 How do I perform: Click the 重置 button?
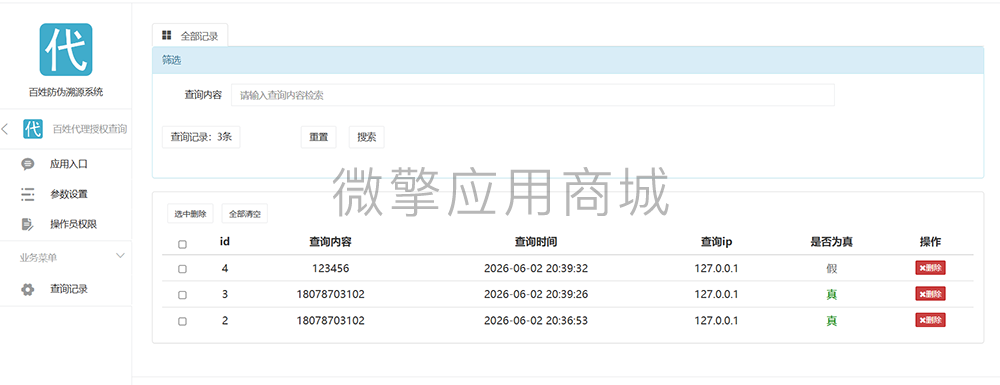tap(319, 137)
